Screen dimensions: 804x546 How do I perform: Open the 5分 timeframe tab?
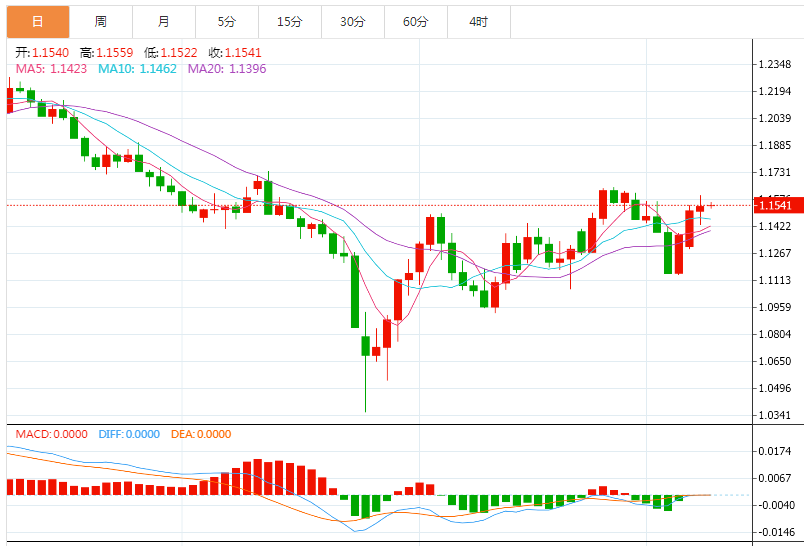click(227, 22)
